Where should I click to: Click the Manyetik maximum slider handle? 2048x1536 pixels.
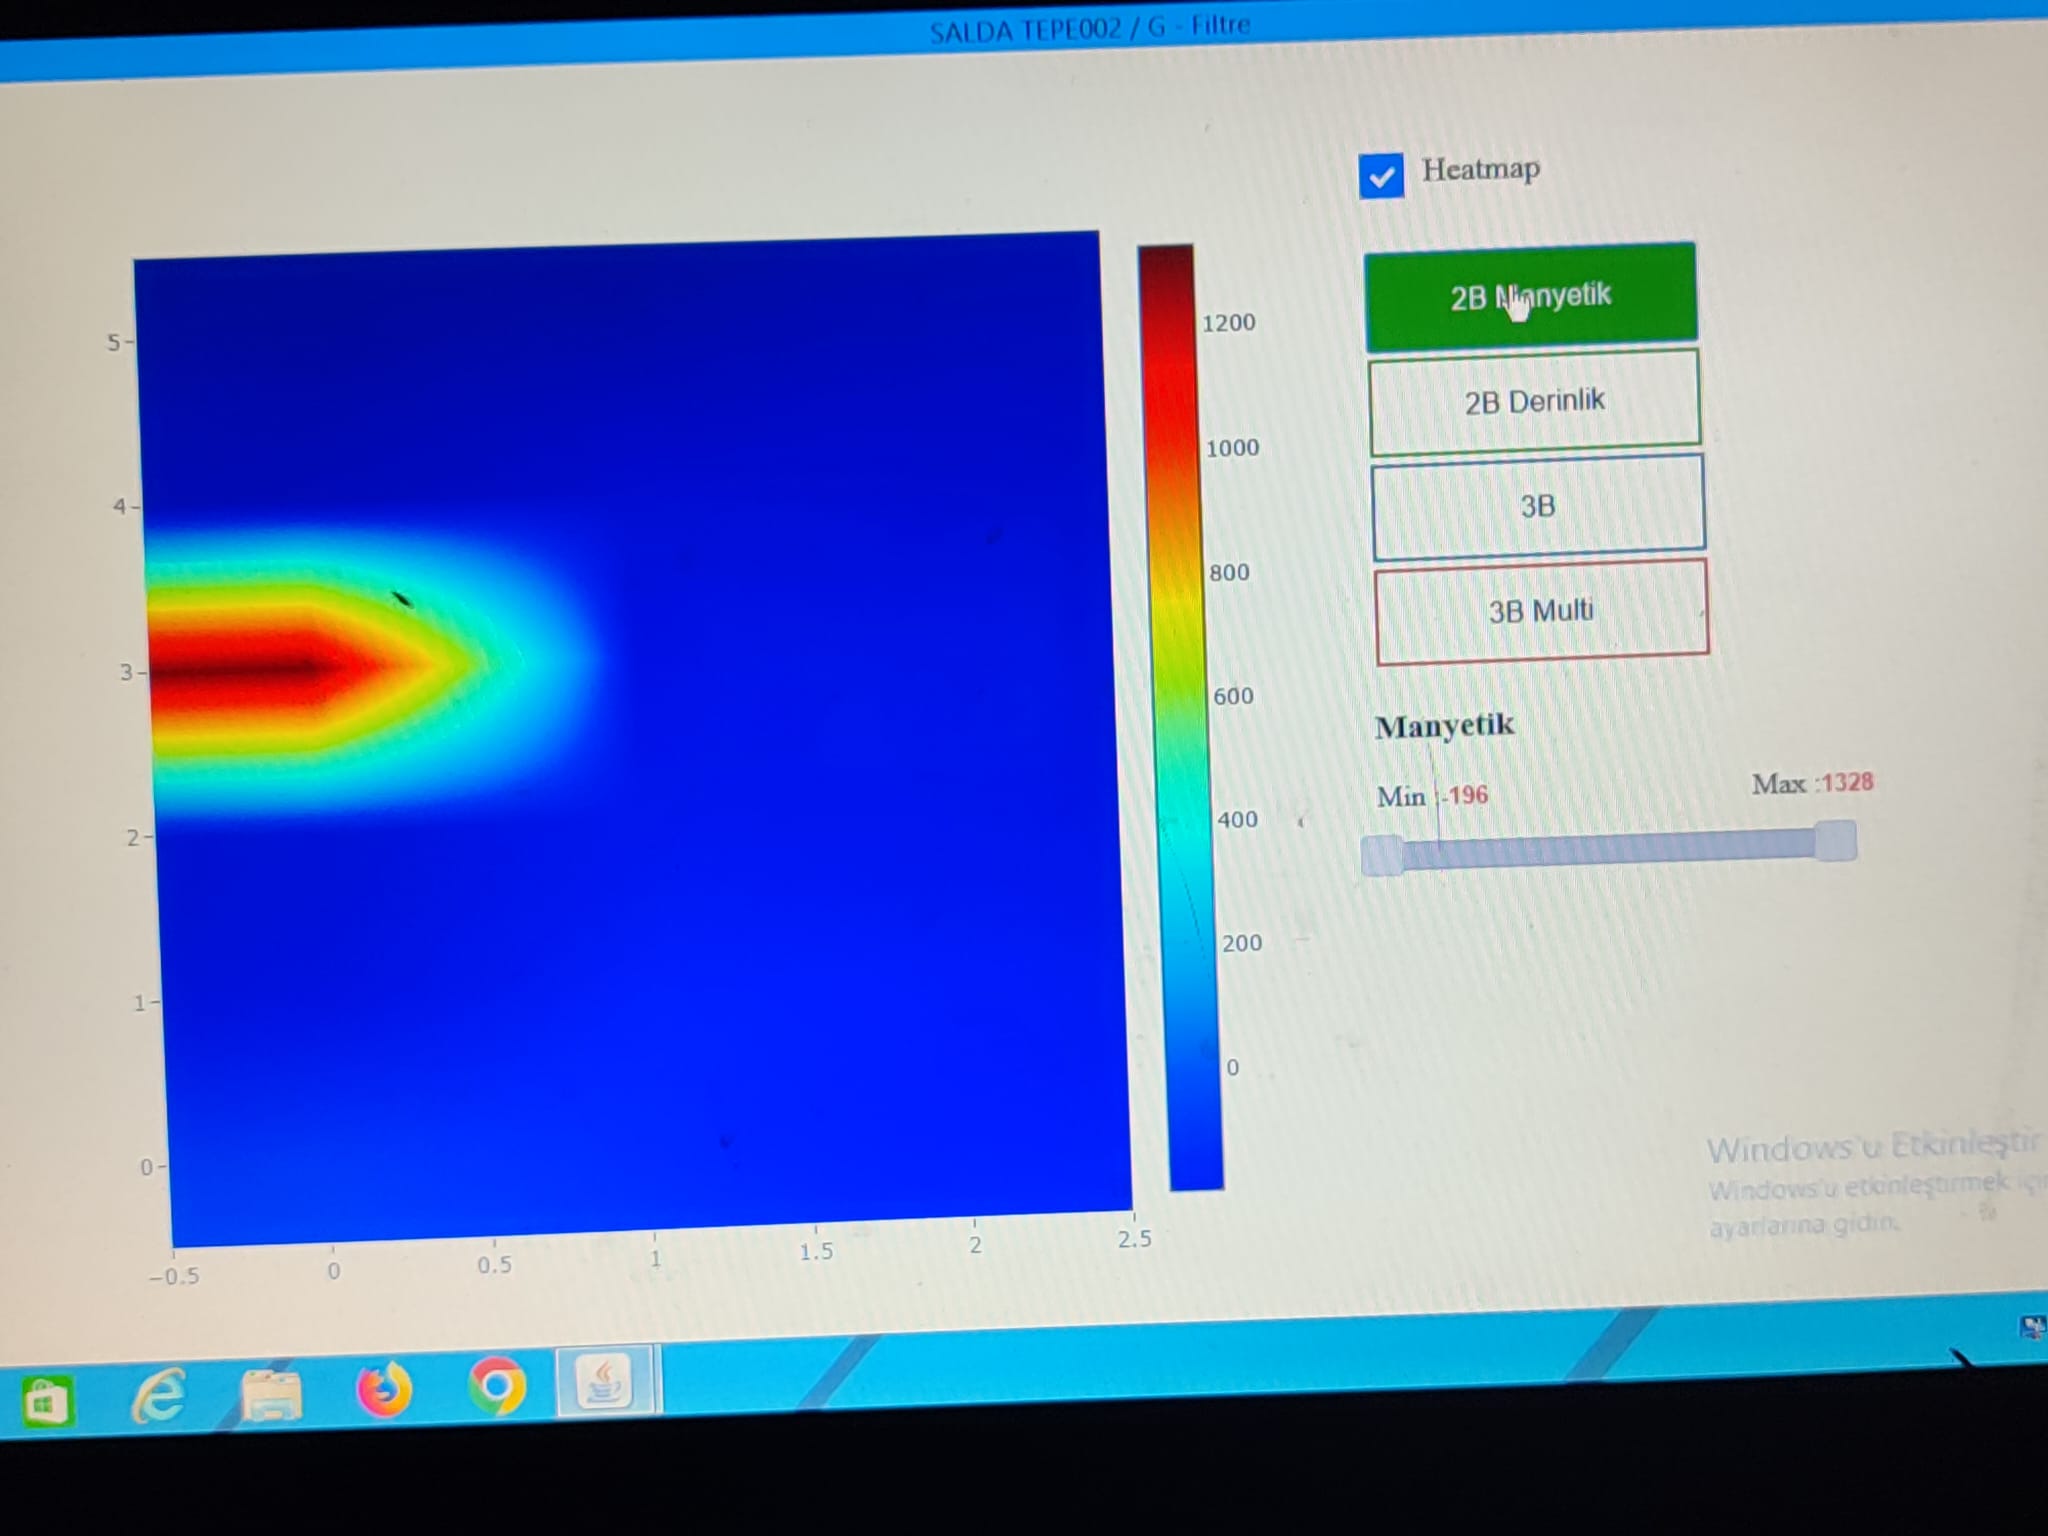1835,841
